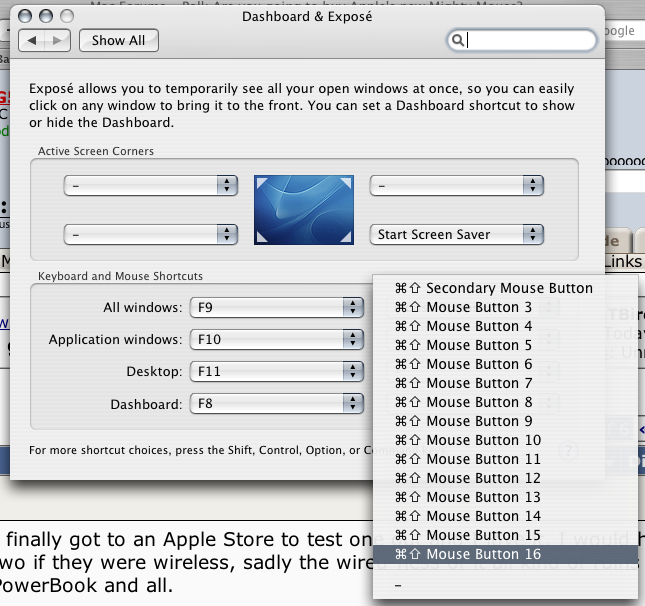The image size is (645, 606).
Task: Click the magnifying glass search icon
Action: pos(457,40)
